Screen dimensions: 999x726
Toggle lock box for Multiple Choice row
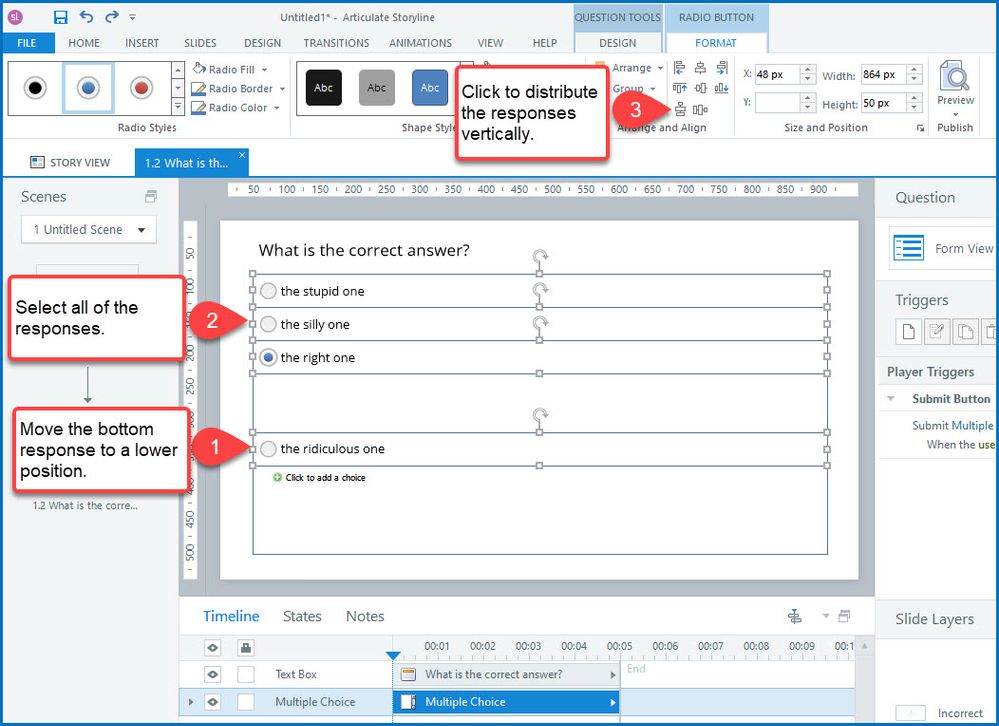(245, 702)
